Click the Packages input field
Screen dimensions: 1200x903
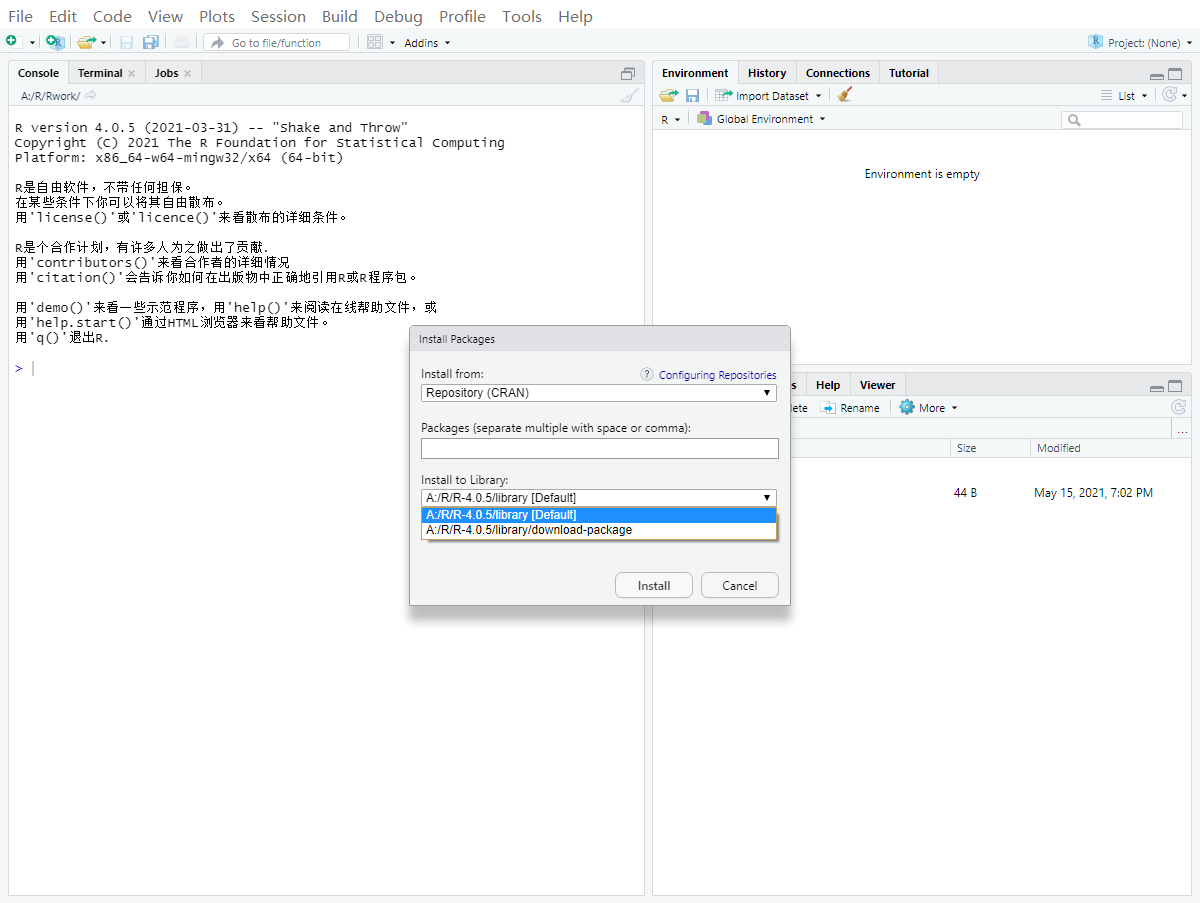pyautogui.click(x=599, y=448)
